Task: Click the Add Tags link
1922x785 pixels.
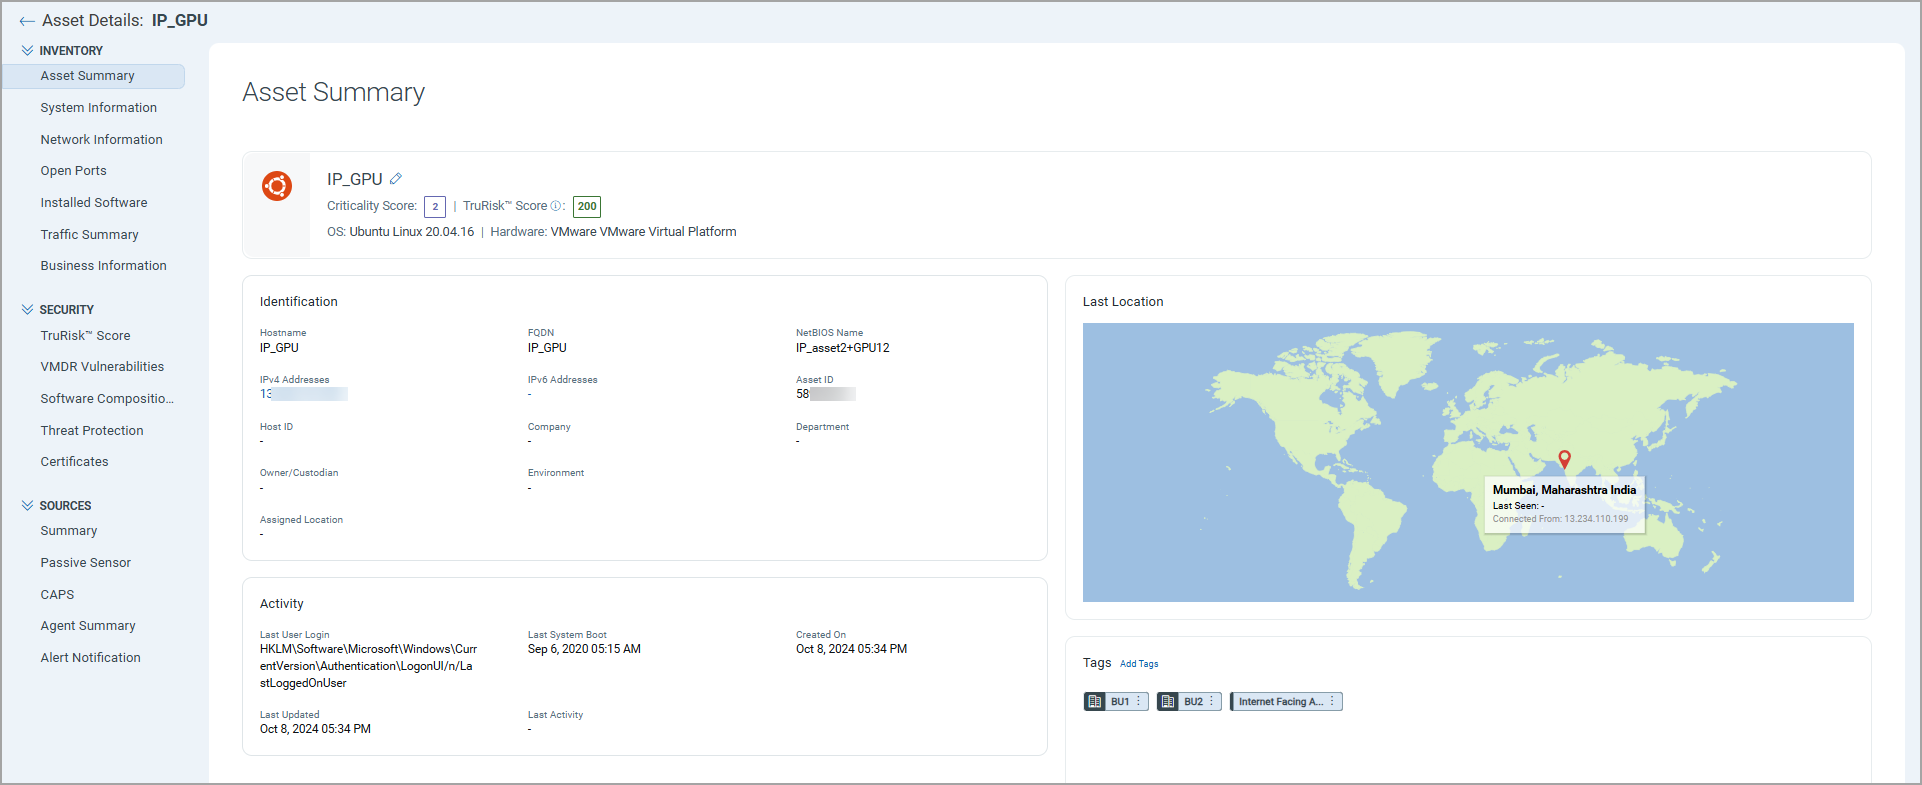Action: click(1139, 664)
